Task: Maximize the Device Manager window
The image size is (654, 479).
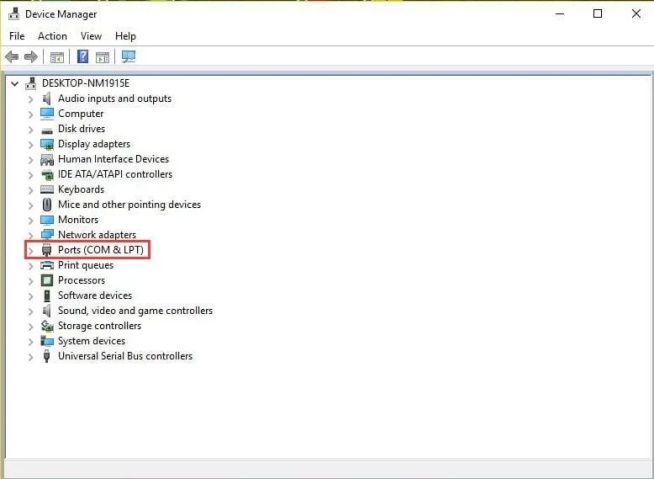Action: click(x=597, y=14)
